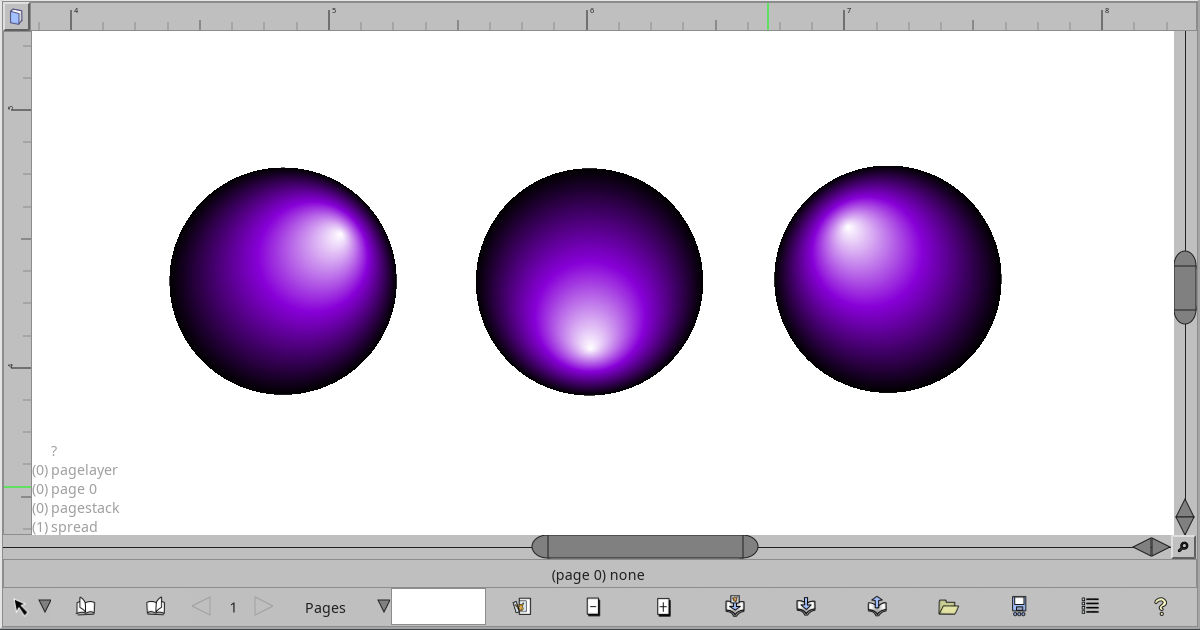Click the help question mark icon
This screenshot has height=630, width=1200.
point(1160,606)
